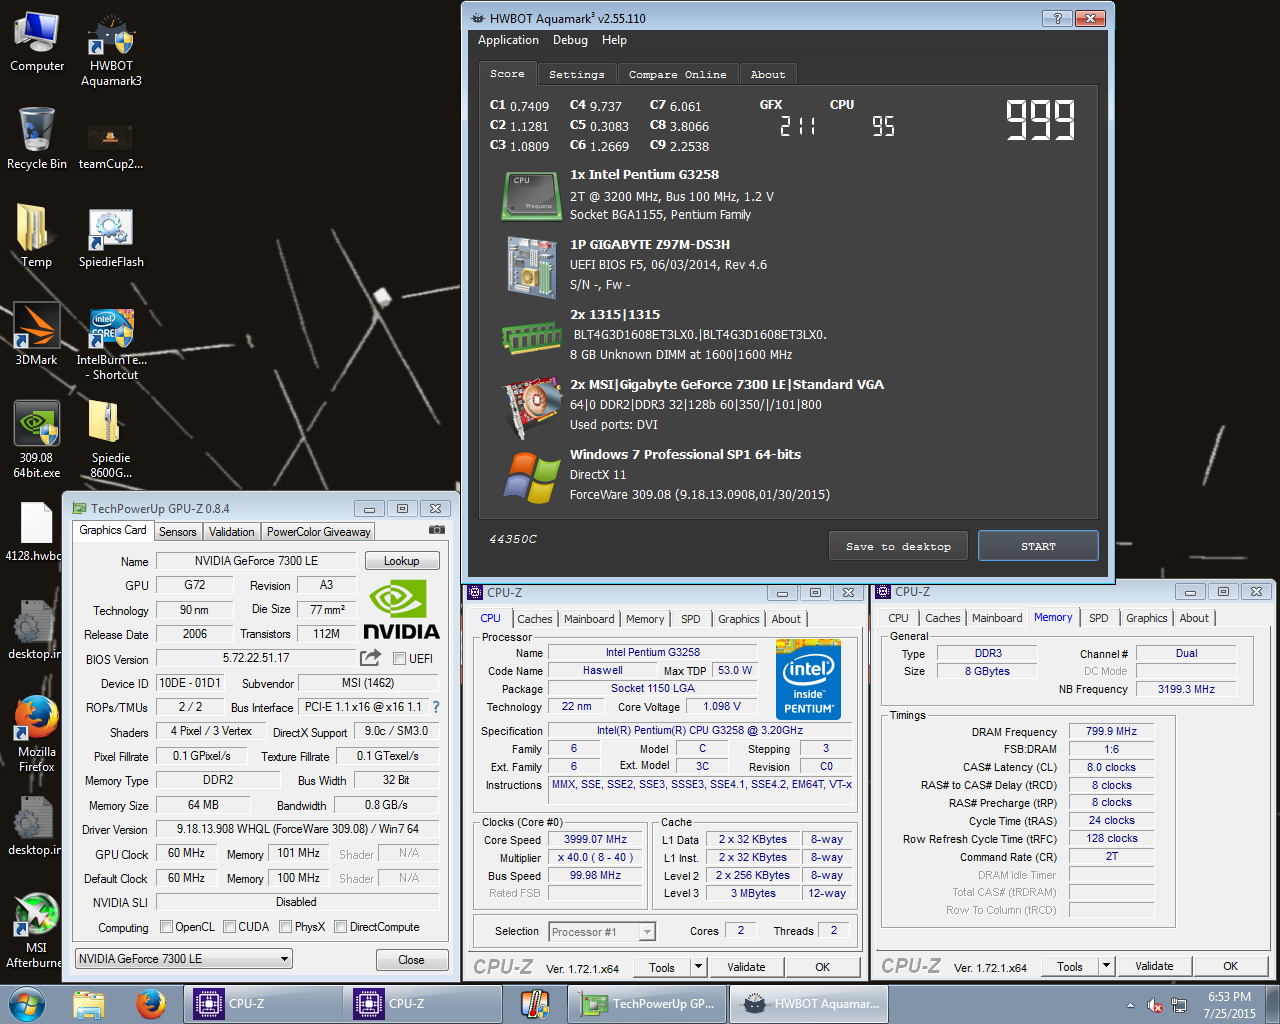Click the volume icon in system tray
The image size is (1280, 1024).
click(x=1154, y=1005)
